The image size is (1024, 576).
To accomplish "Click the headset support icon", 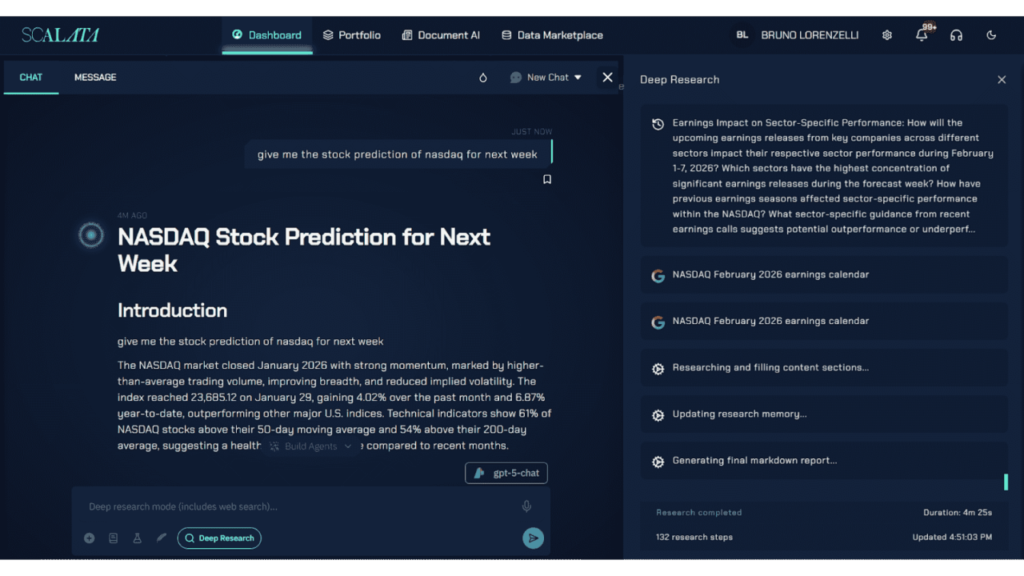I will click(956, 35).
